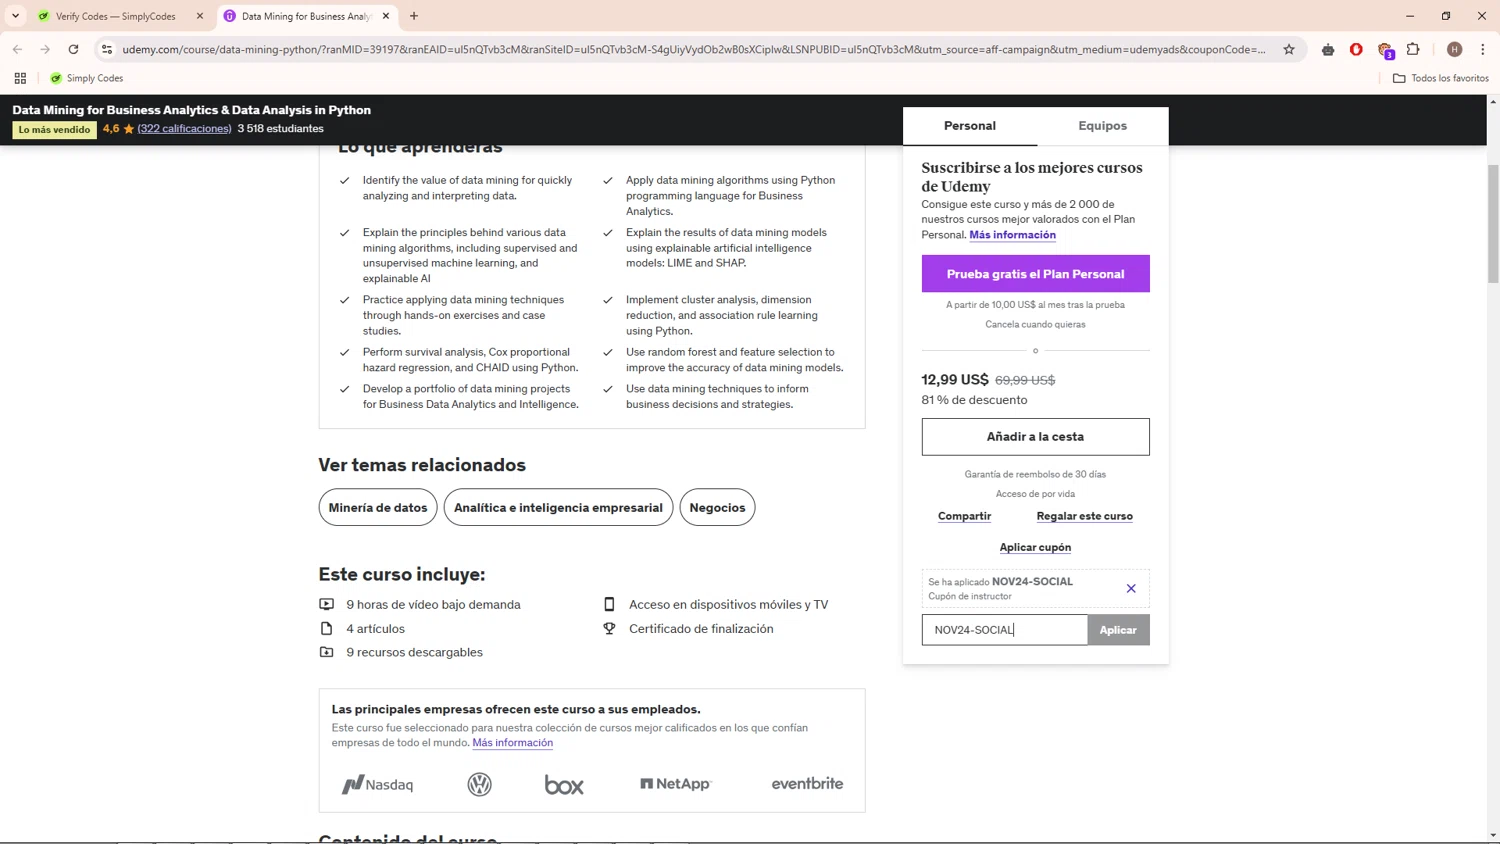
Task: Bookmark this page with star icon
Action: 1289,49
